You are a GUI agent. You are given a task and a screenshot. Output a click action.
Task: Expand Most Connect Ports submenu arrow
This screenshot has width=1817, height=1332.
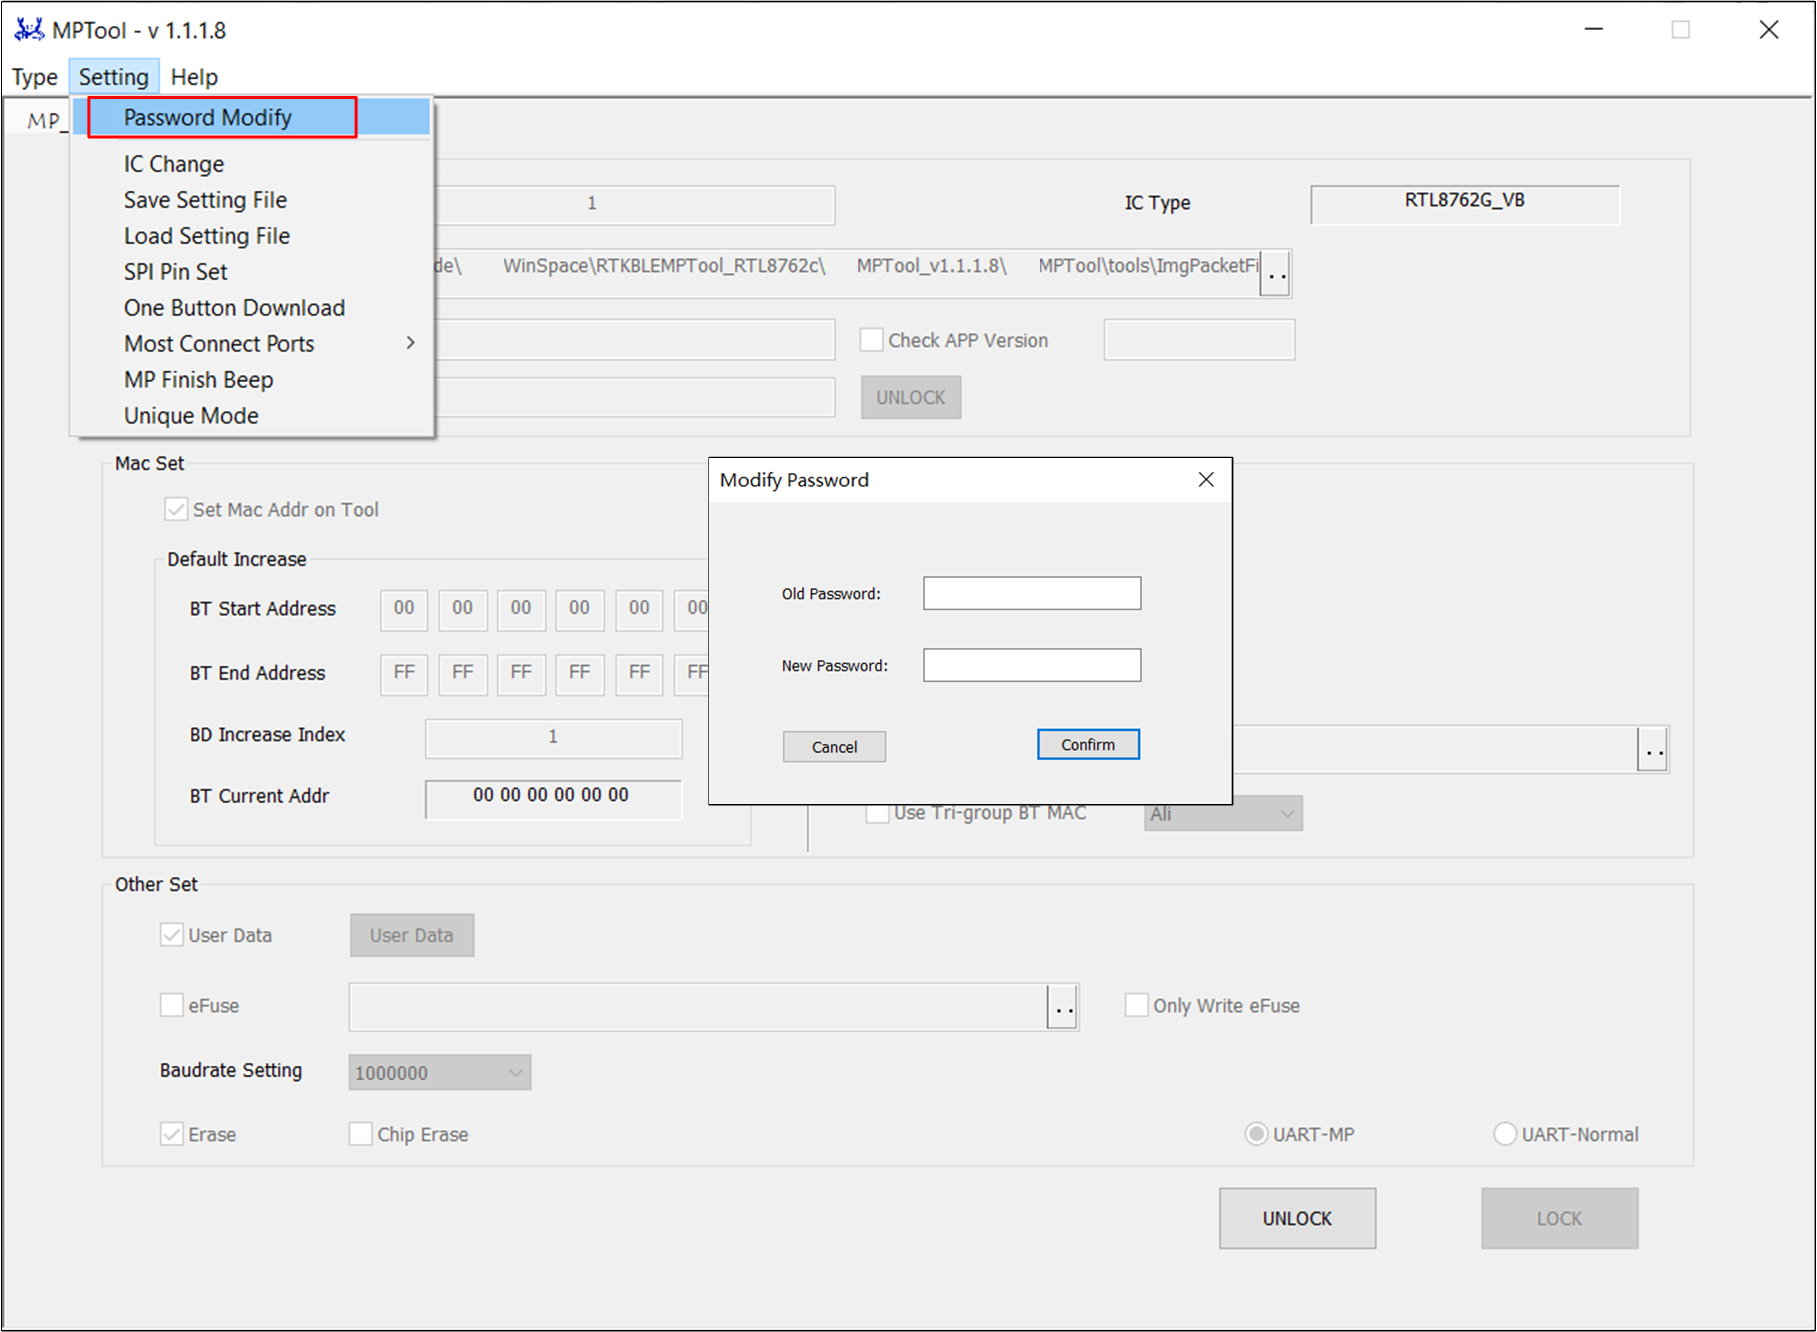click(x=410, y=343)
